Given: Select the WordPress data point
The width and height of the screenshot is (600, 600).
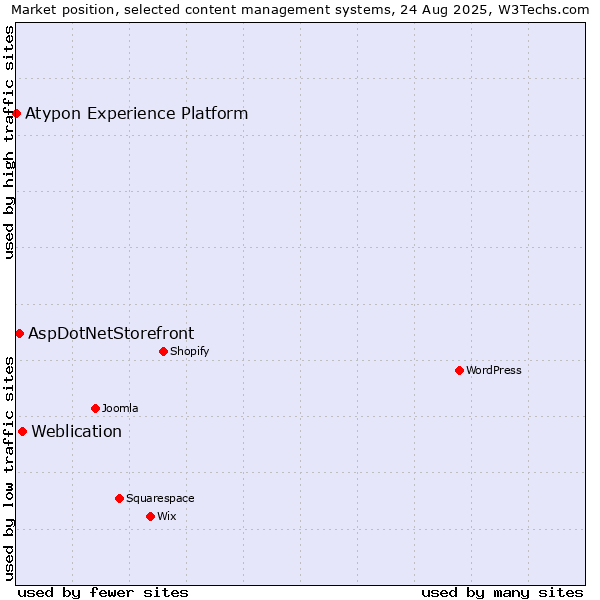Looking at the screenshot, I should 460,370.
